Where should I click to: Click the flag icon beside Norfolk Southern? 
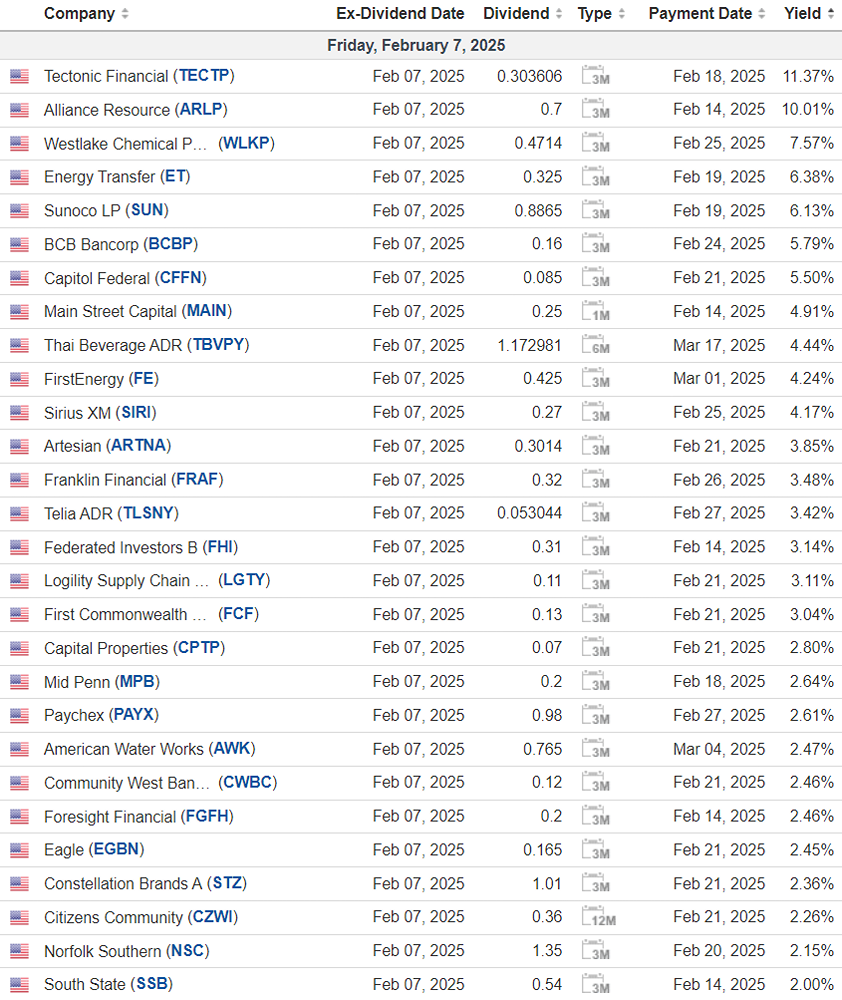point(19,951)
